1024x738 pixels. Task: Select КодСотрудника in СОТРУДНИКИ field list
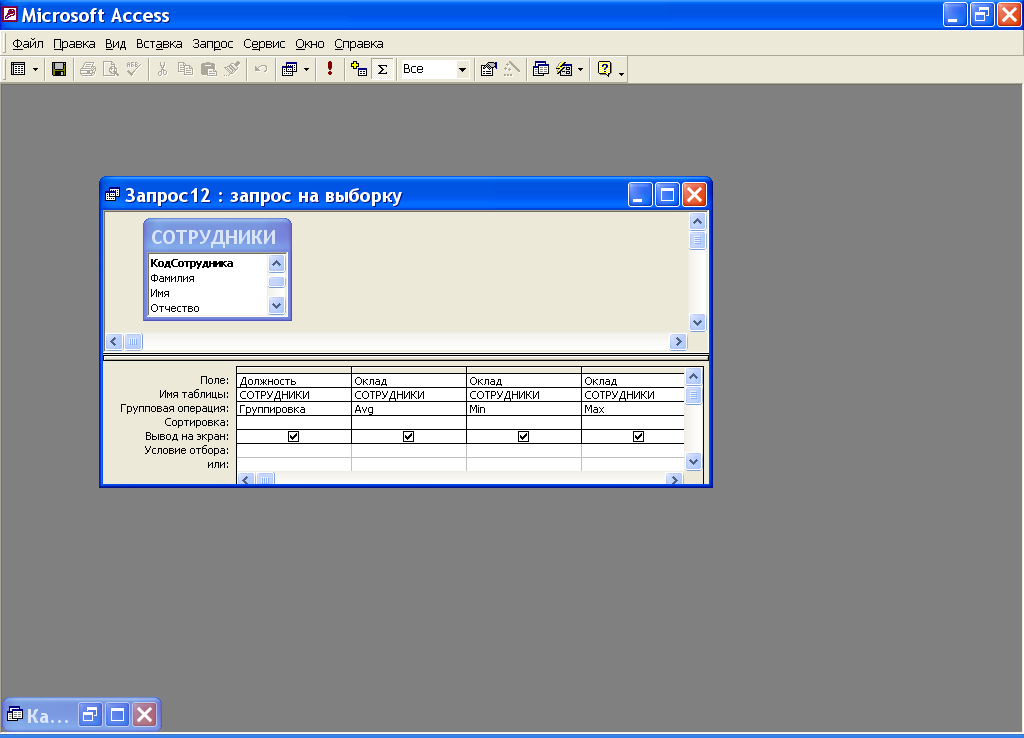coord(191,263)
